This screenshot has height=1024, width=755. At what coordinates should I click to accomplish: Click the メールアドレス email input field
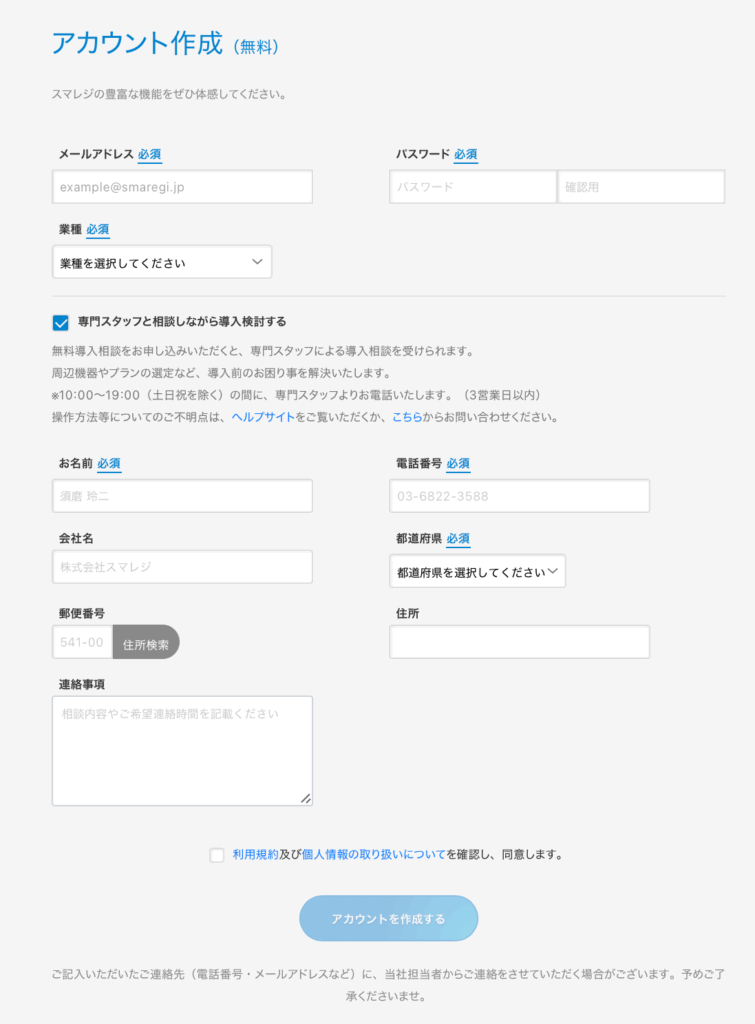(182, 187)
